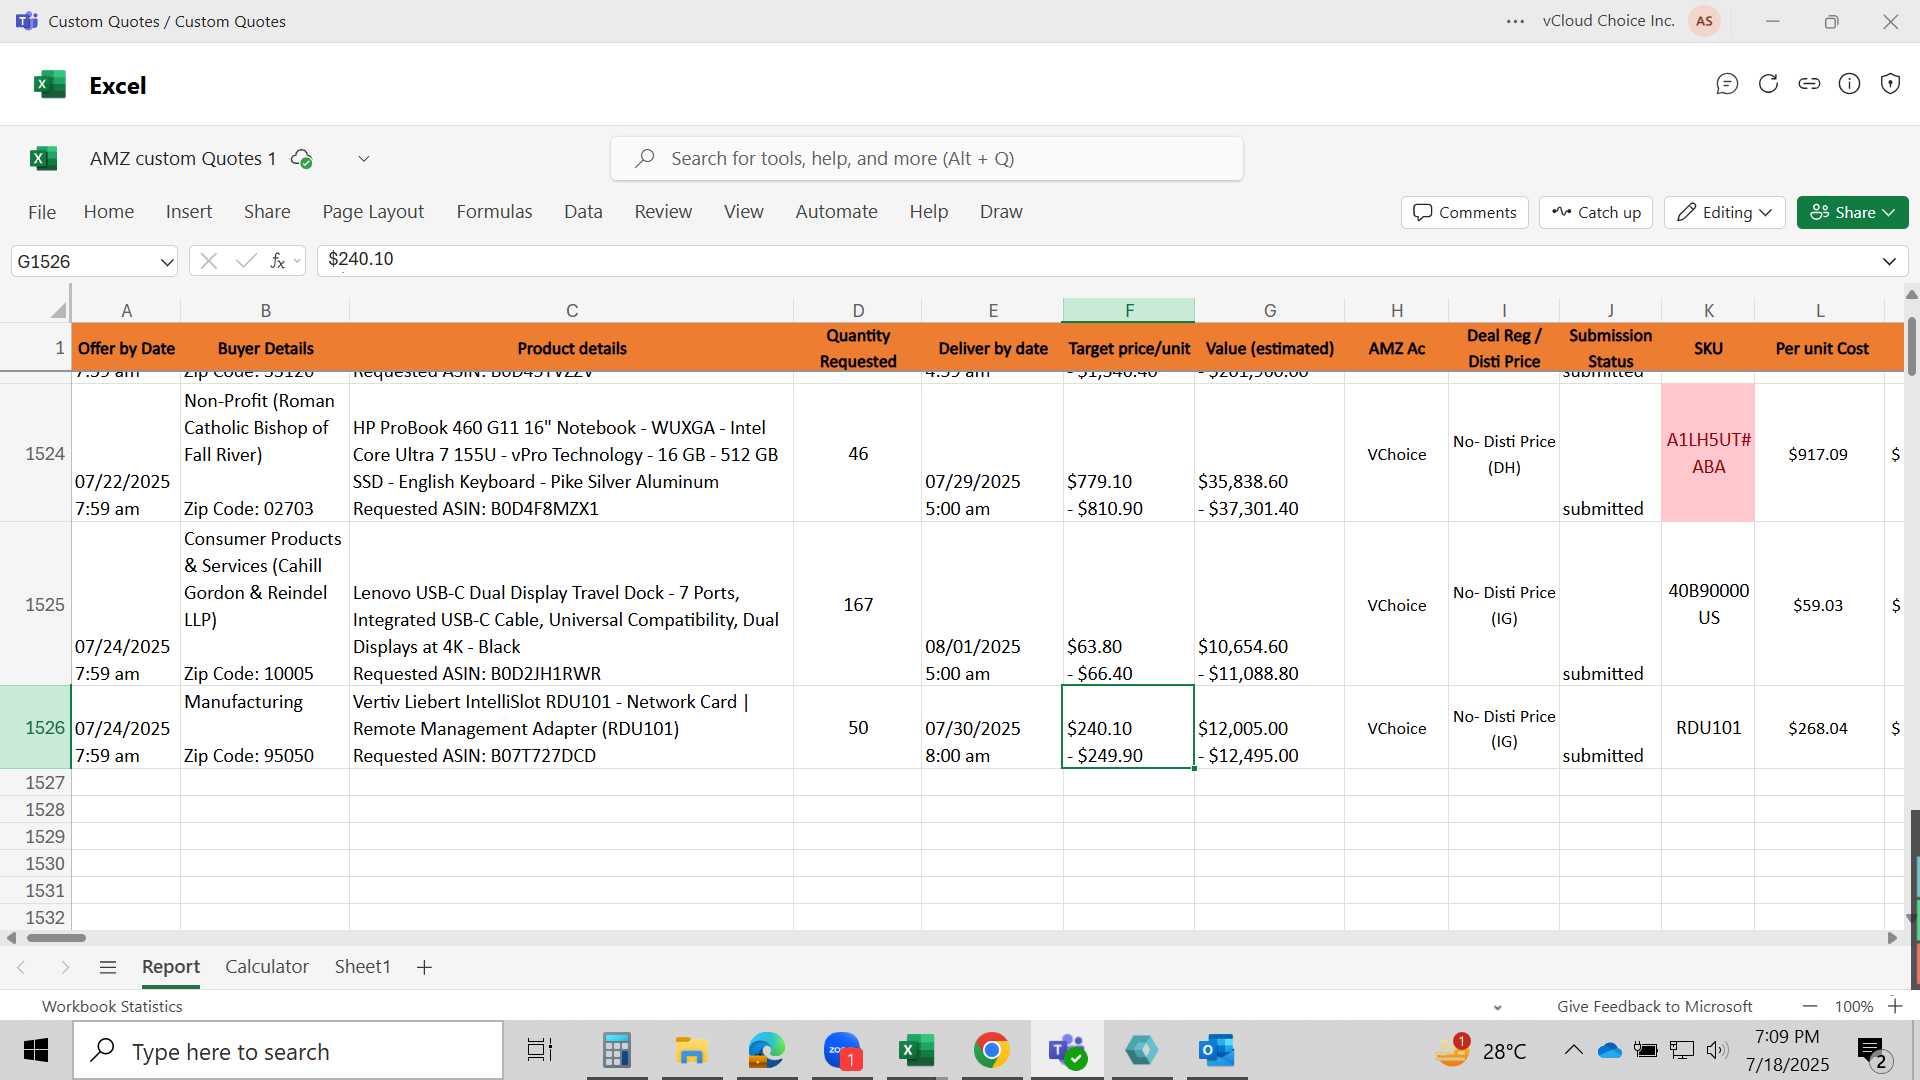This screenshot has width=1920, height=1080.
Task: Zoom out with the minus icon
Action: (x=1810, y=1006)
